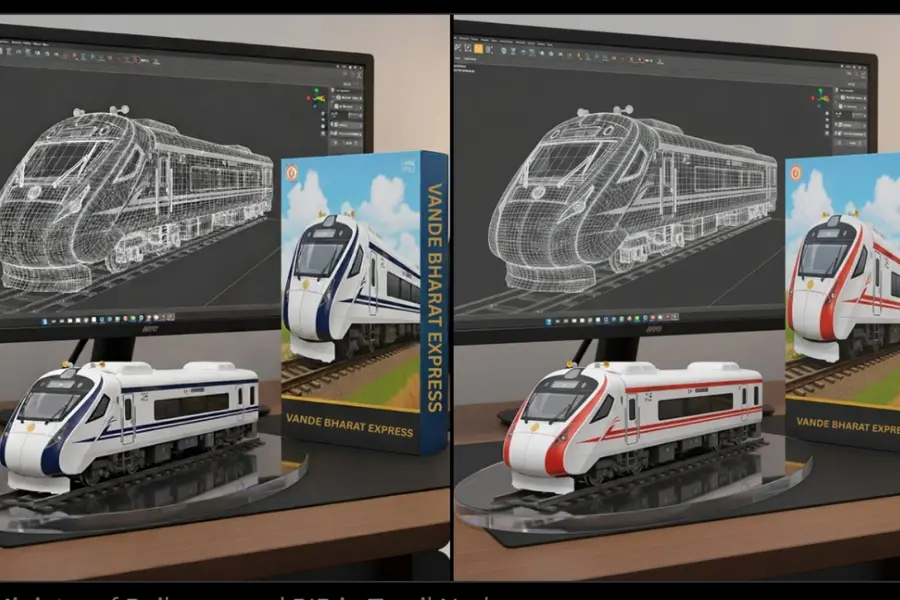Toggle the top viewport overlay button, right monitor
900x600 pixels.
pyautogui.click(x=829, y=115)
